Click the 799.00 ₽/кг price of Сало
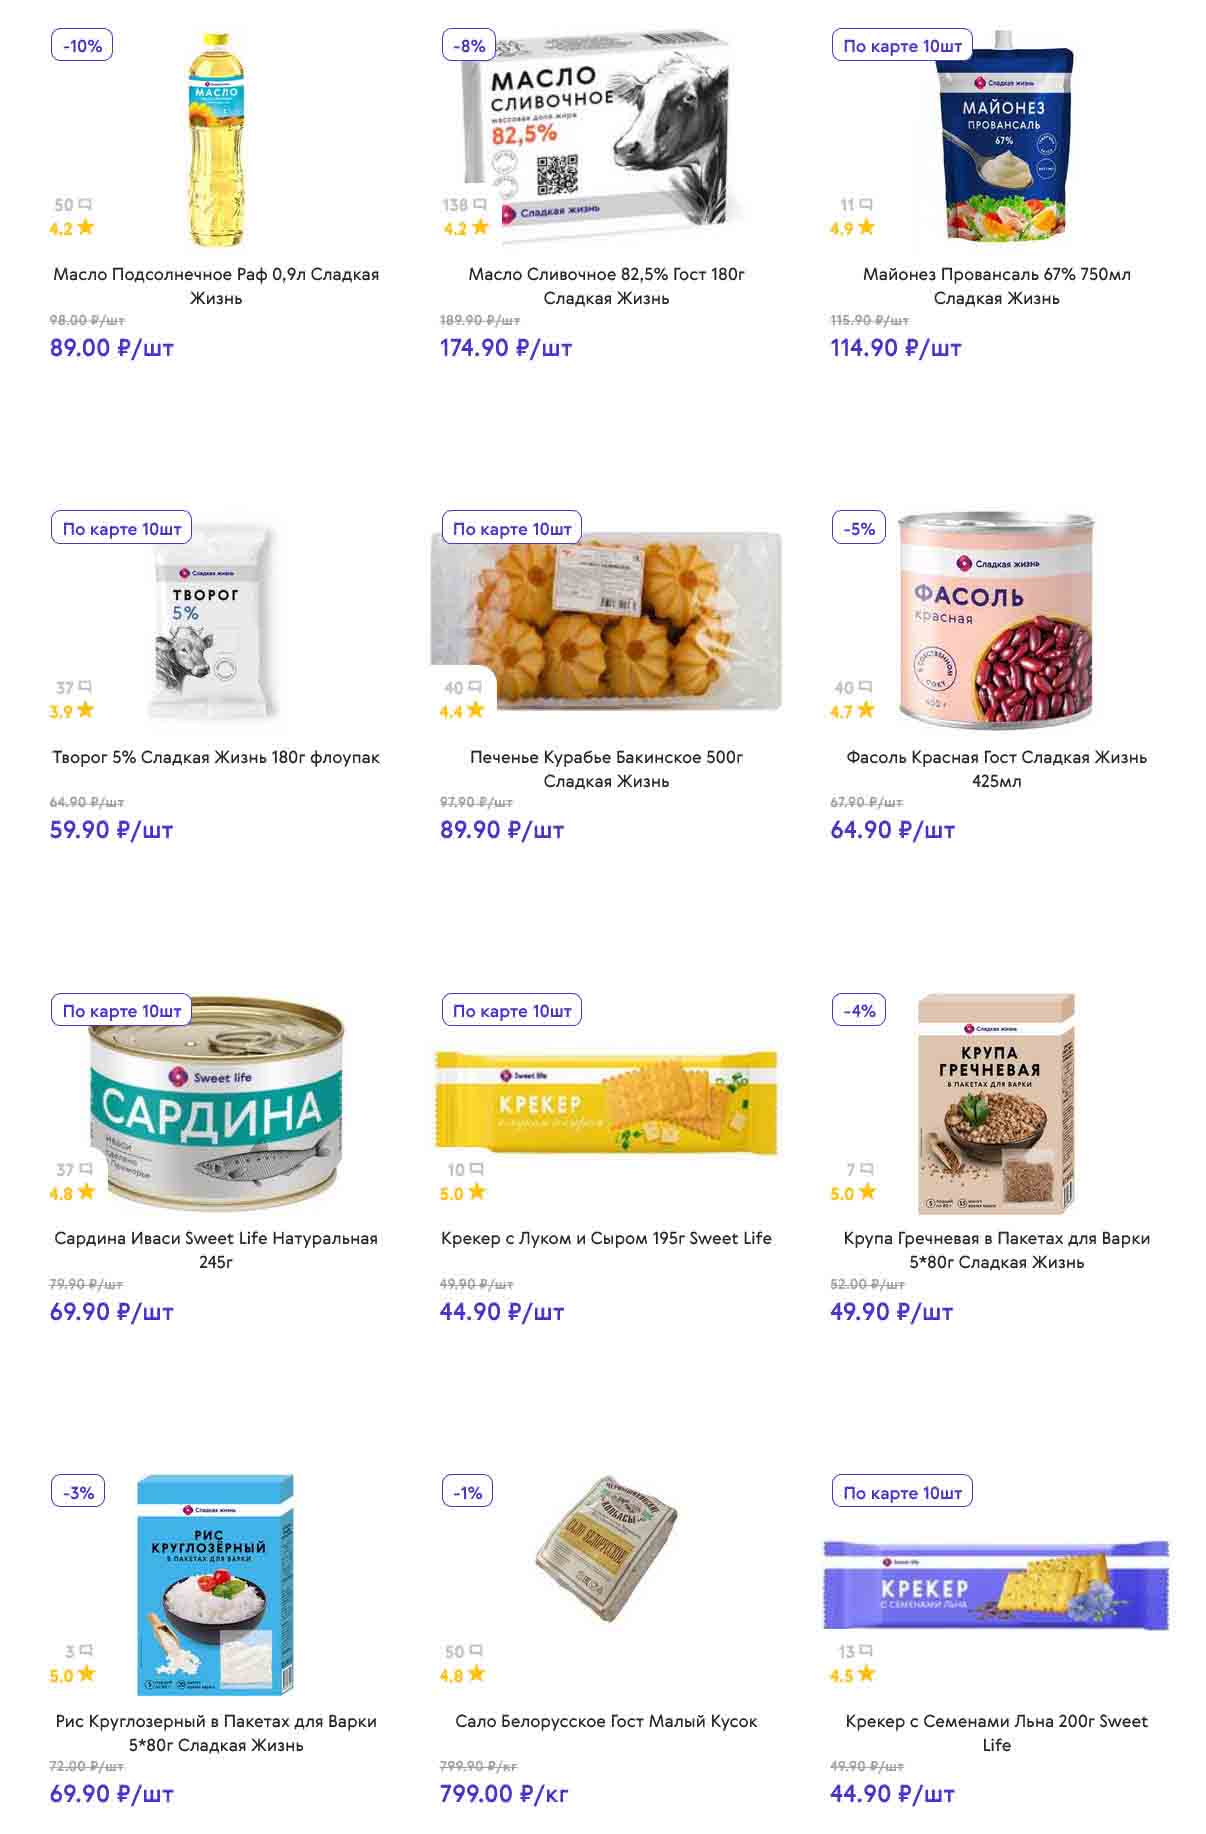 click(504, 1794)
